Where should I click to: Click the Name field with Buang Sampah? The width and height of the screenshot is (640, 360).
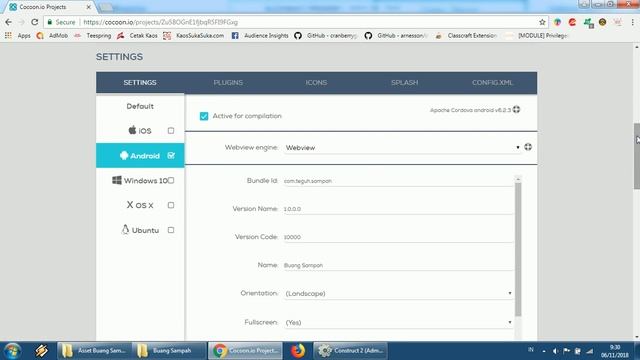398,265
